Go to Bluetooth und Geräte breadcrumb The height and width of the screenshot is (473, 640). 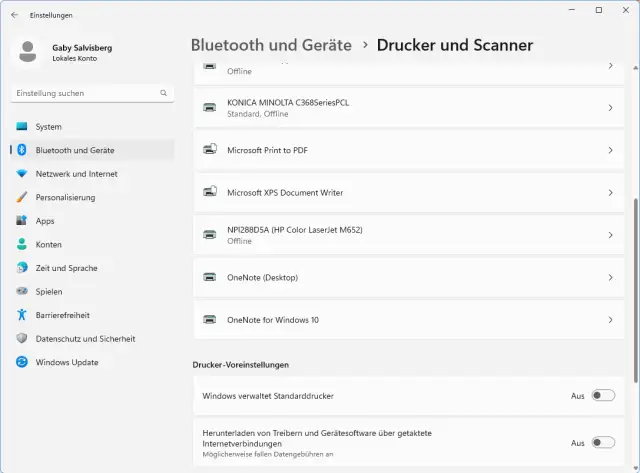(271, 45)
